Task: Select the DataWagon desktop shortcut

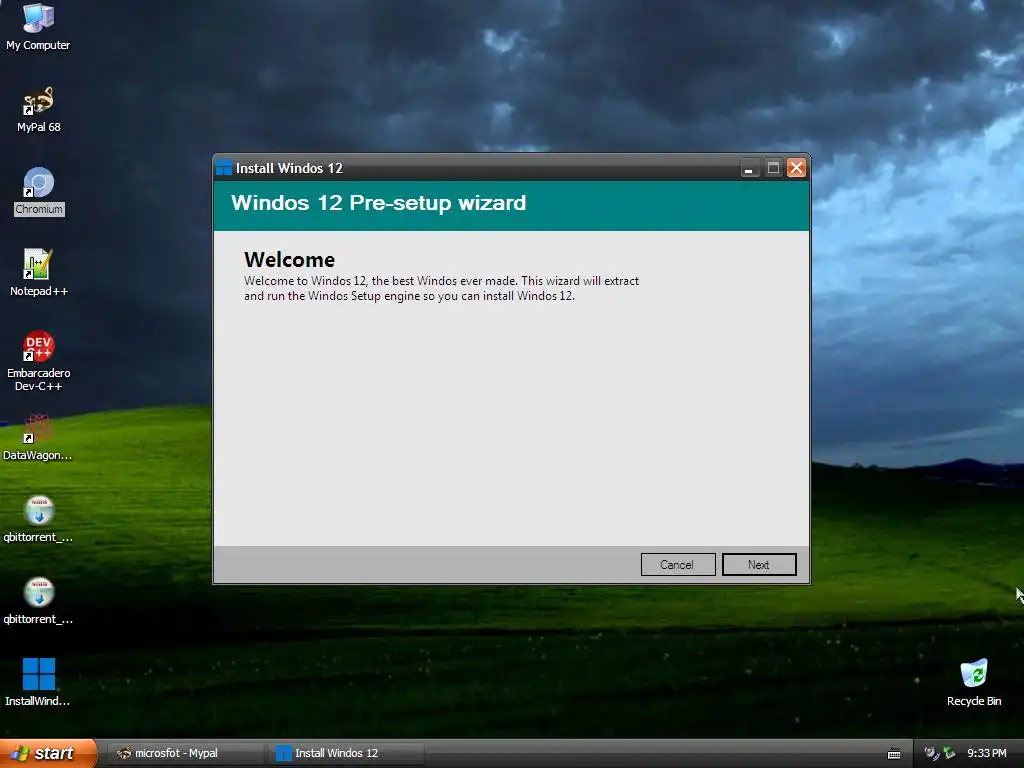Action: pos(37,437)
